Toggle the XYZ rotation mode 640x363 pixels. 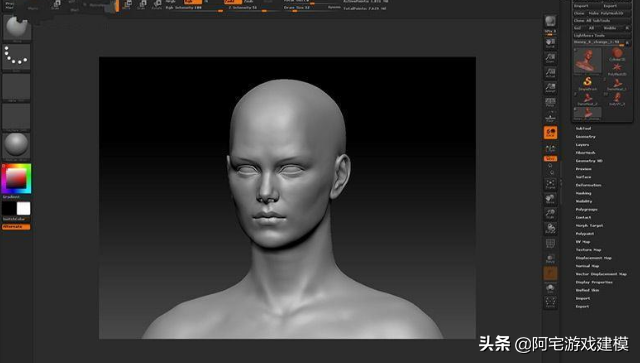click(x=550, y=158)
